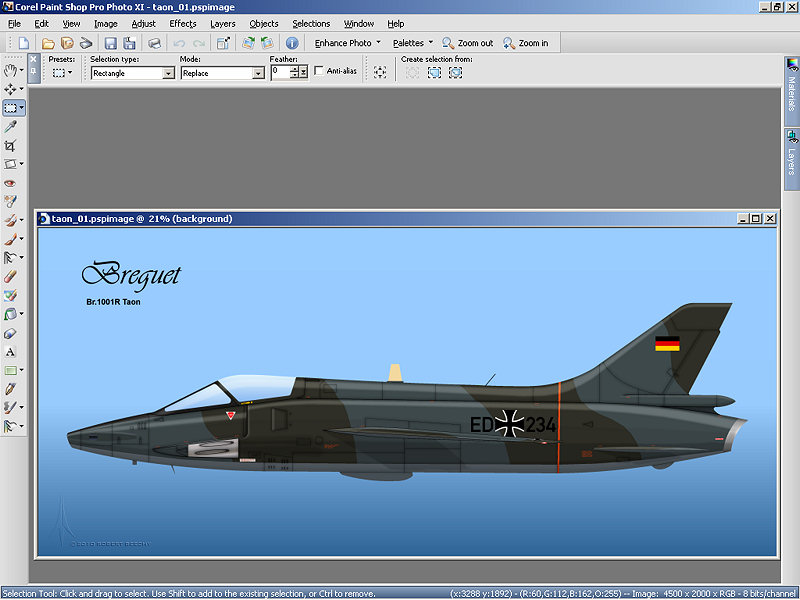800x600 pixels.
Task: Click the Resize image icon
Action: pos(223,43)
